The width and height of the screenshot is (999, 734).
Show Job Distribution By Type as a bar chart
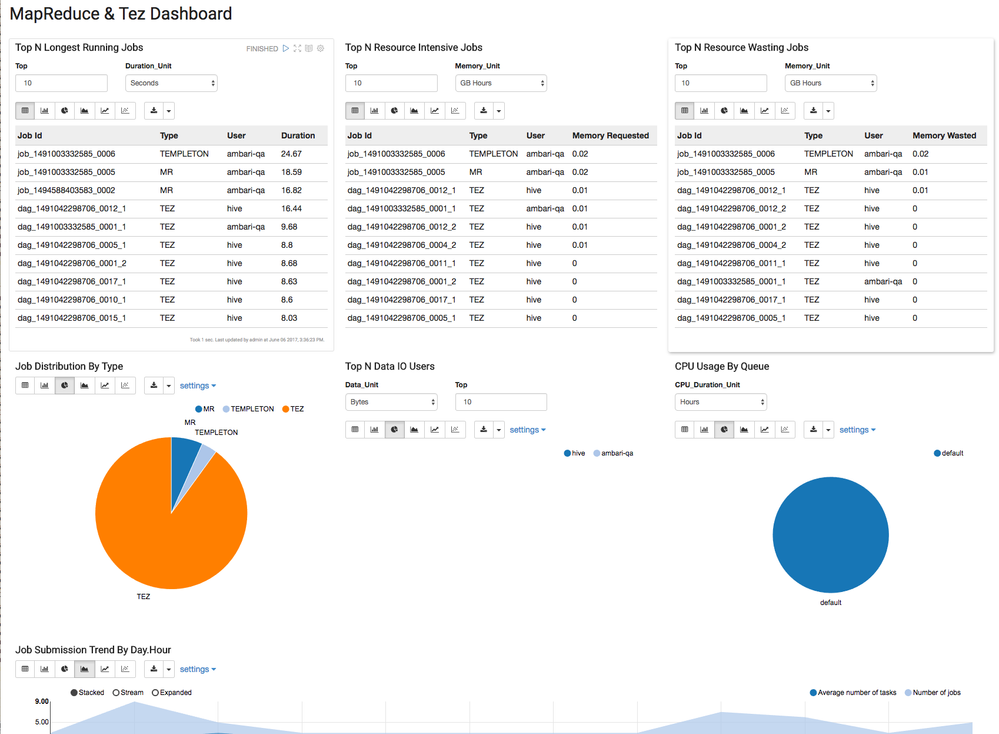(45, 385)
